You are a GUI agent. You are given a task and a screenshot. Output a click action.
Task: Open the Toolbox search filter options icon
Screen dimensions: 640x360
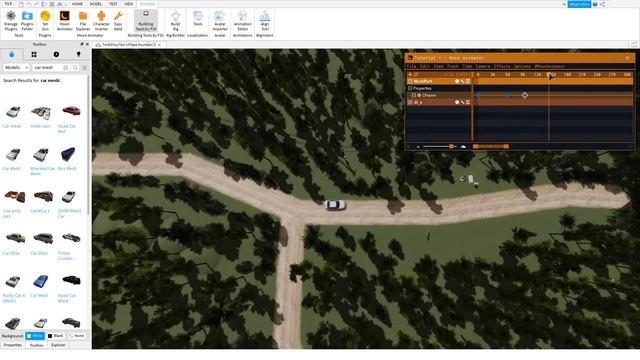(84, 67)
